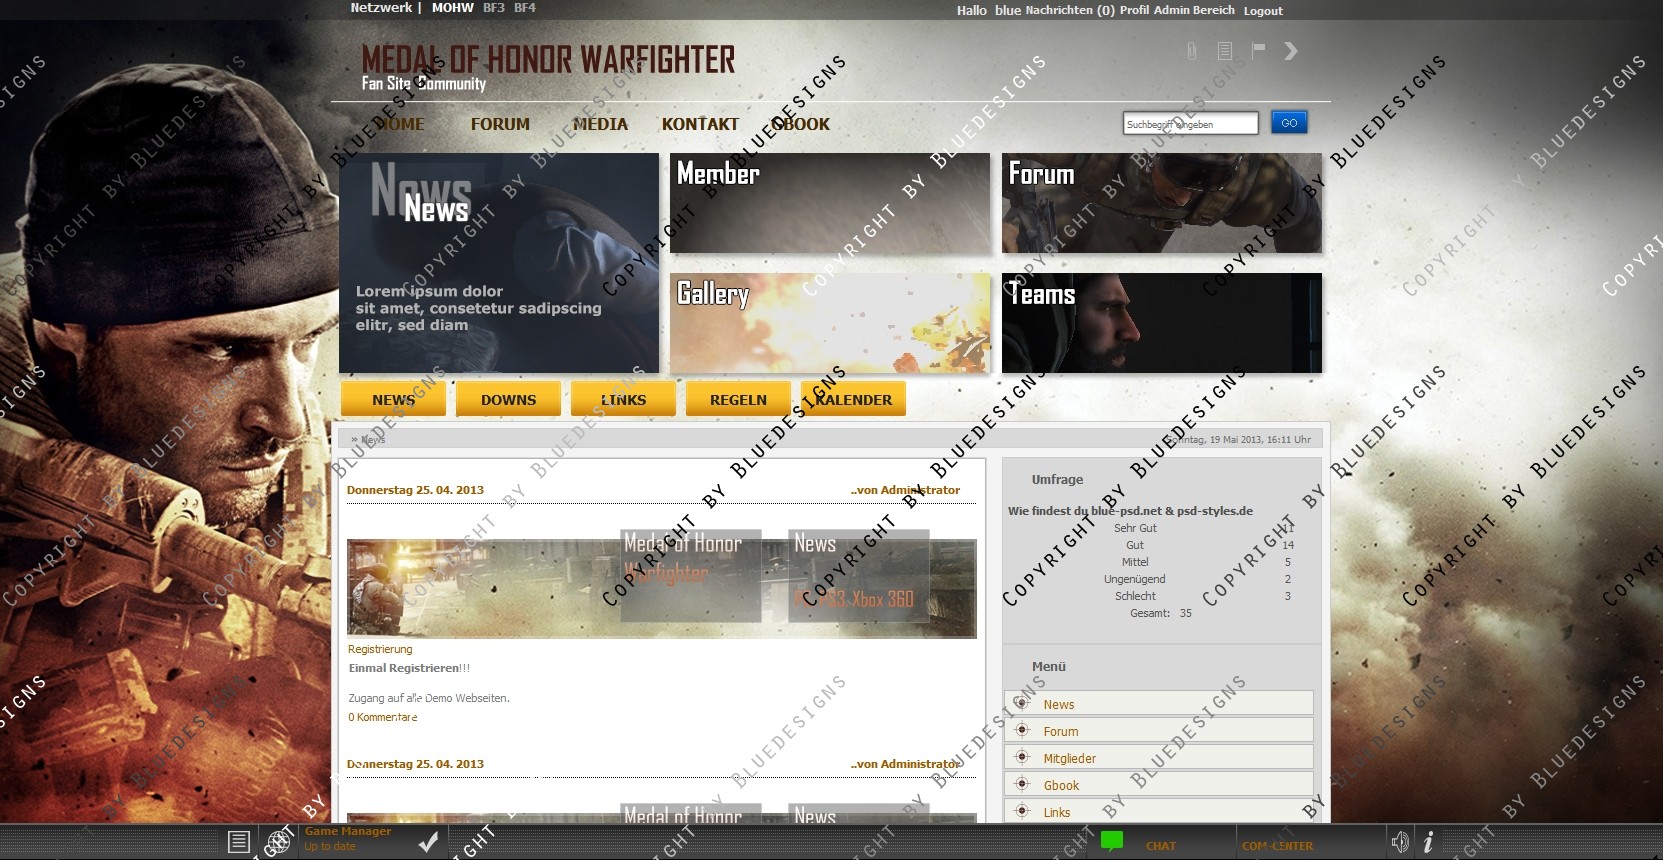Open the Profil link
This screenshot has width=1663, height=860.
(1134, 10)
